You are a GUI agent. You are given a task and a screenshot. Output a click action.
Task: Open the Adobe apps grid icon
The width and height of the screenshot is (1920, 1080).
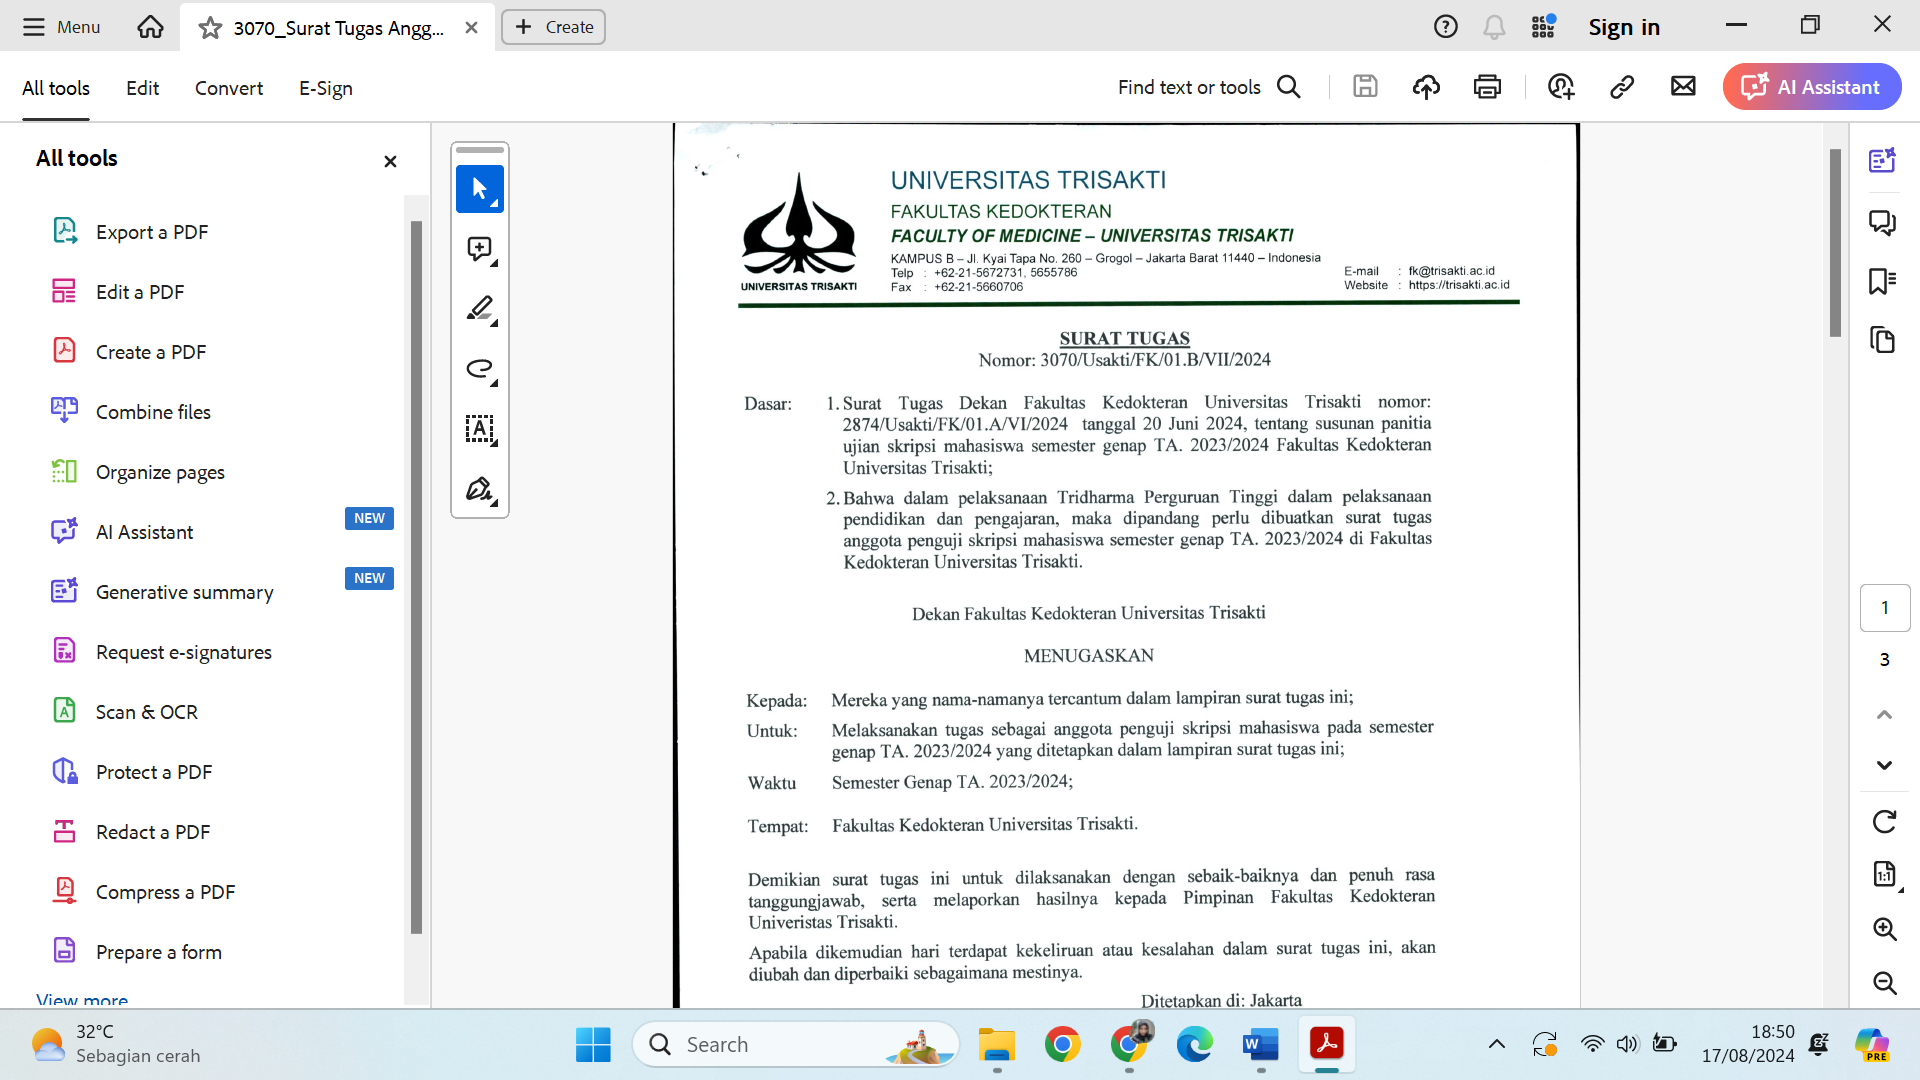click(x=1543, y=27)
